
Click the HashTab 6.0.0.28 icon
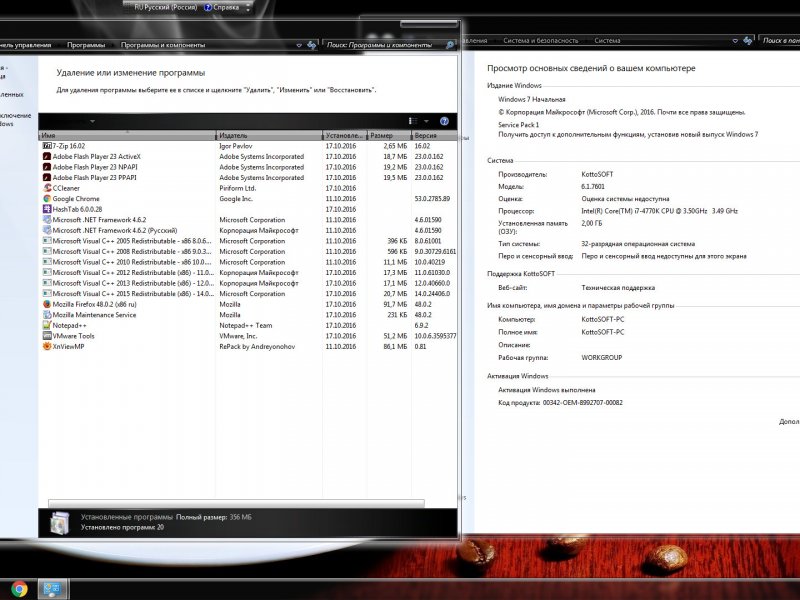[x=47, y=209]
